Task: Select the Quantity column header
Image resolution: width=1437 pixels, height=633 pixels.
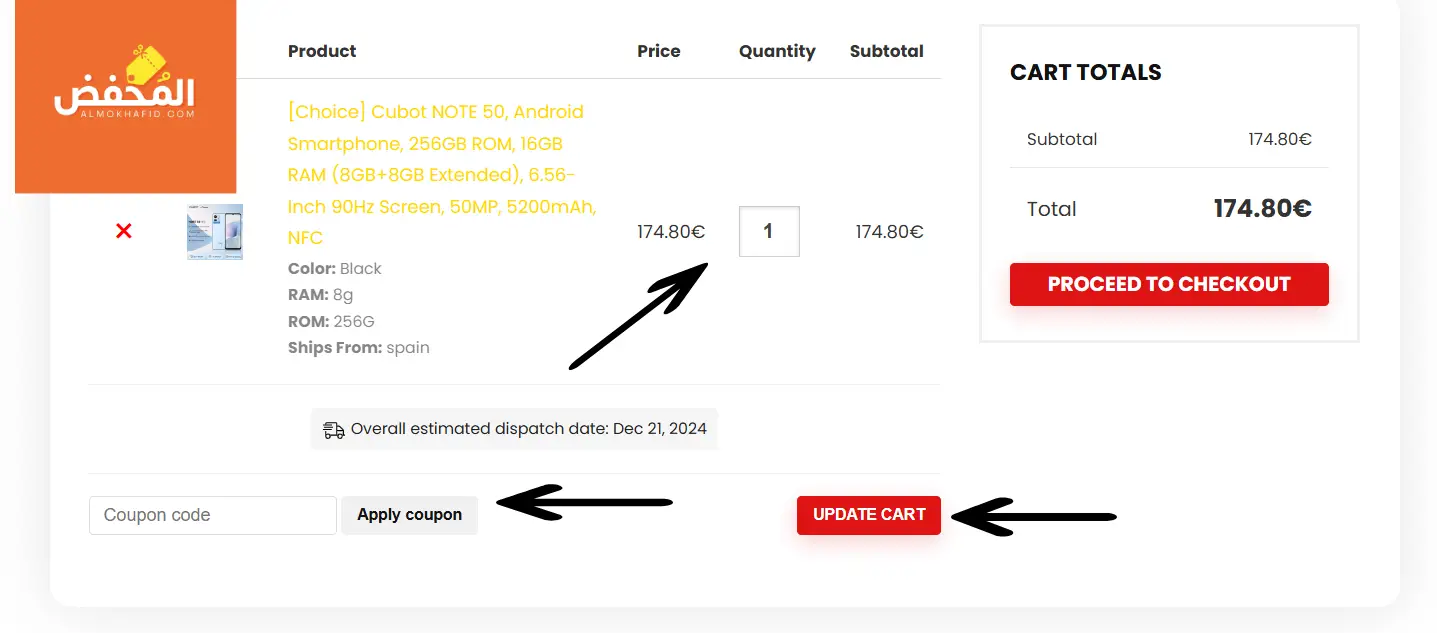Action: click(777, 51)
